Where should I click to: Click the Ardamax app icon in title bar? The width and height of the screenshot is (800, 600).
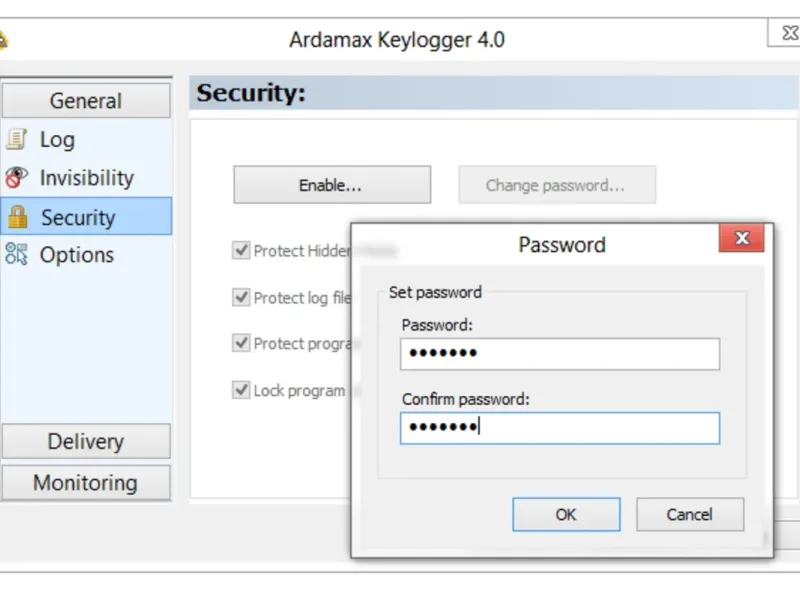click(x=3, y=40)
